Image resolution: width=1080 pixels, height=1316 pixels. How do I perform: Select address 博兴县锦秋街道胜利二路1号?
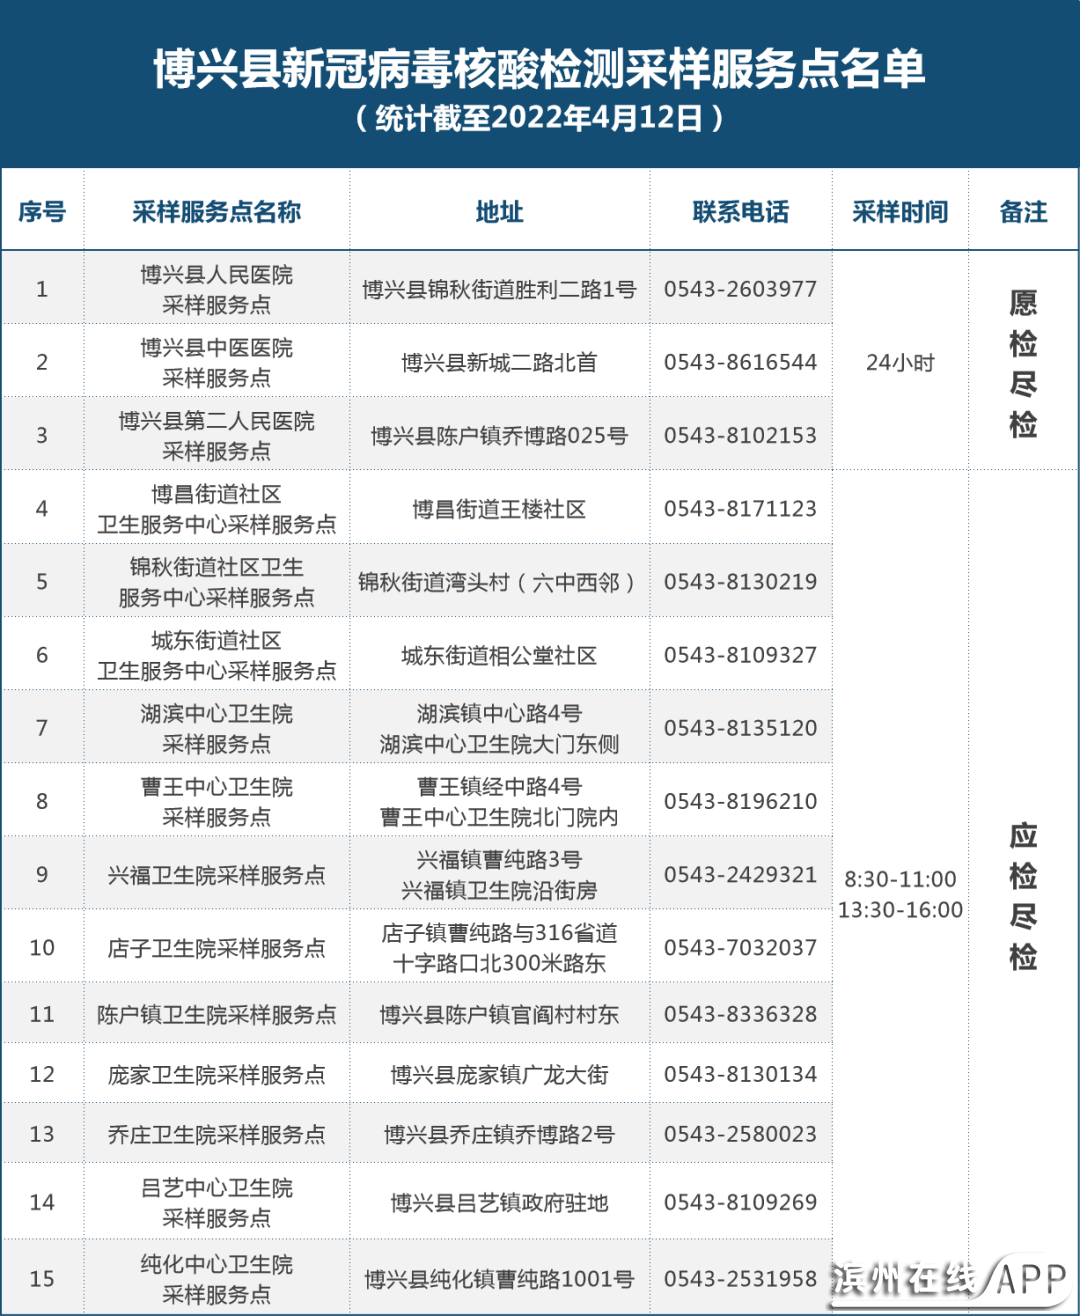(x=499, y=288)
